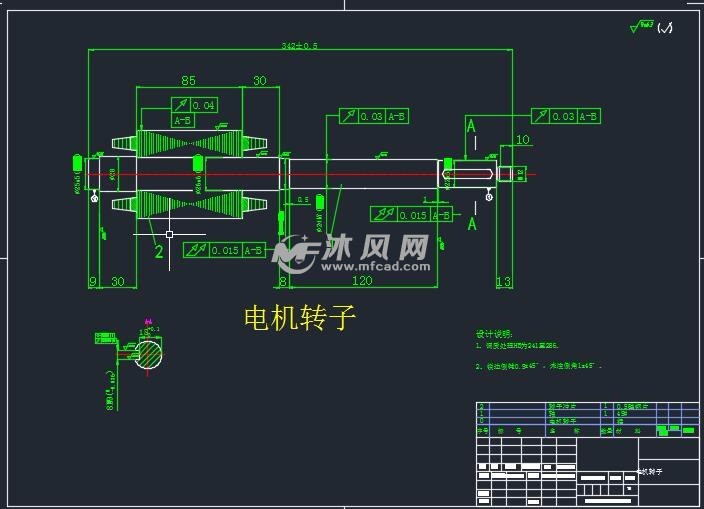
Task: Click the 30 dimension next to the 9 dimension
Action: tap(118, 281)
